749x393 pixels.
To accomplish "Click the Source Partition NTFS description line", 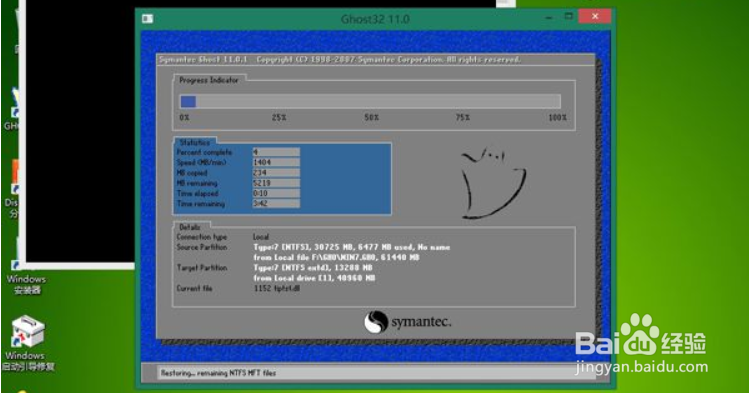I will [x=352, y=247].
